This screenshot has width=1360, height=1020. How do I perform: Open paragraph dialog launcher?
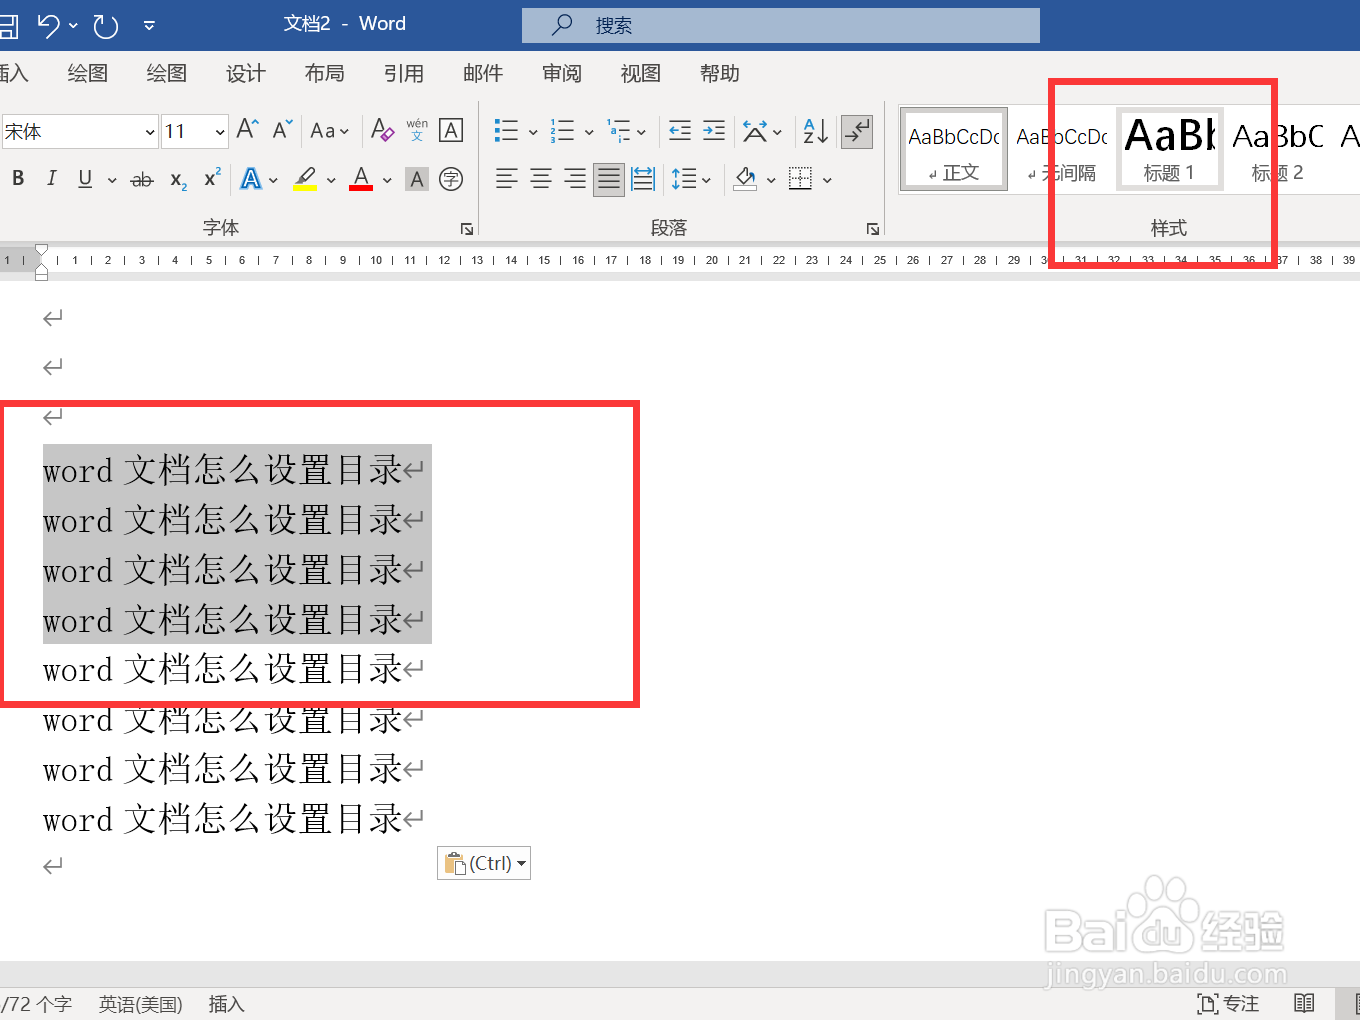click(x=873, y=229)
